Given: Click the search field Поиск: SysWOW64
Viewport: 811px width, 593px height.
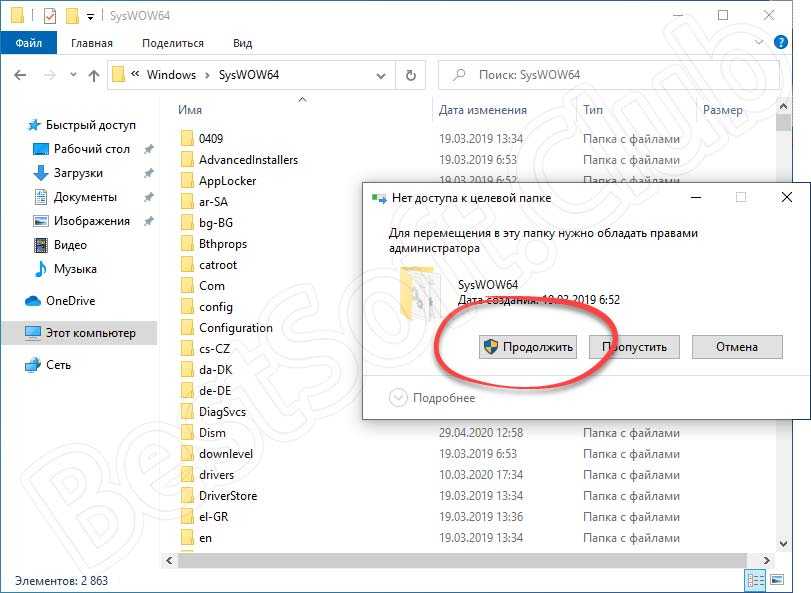Looking at the screenshot, I should [x=609, y=75].
